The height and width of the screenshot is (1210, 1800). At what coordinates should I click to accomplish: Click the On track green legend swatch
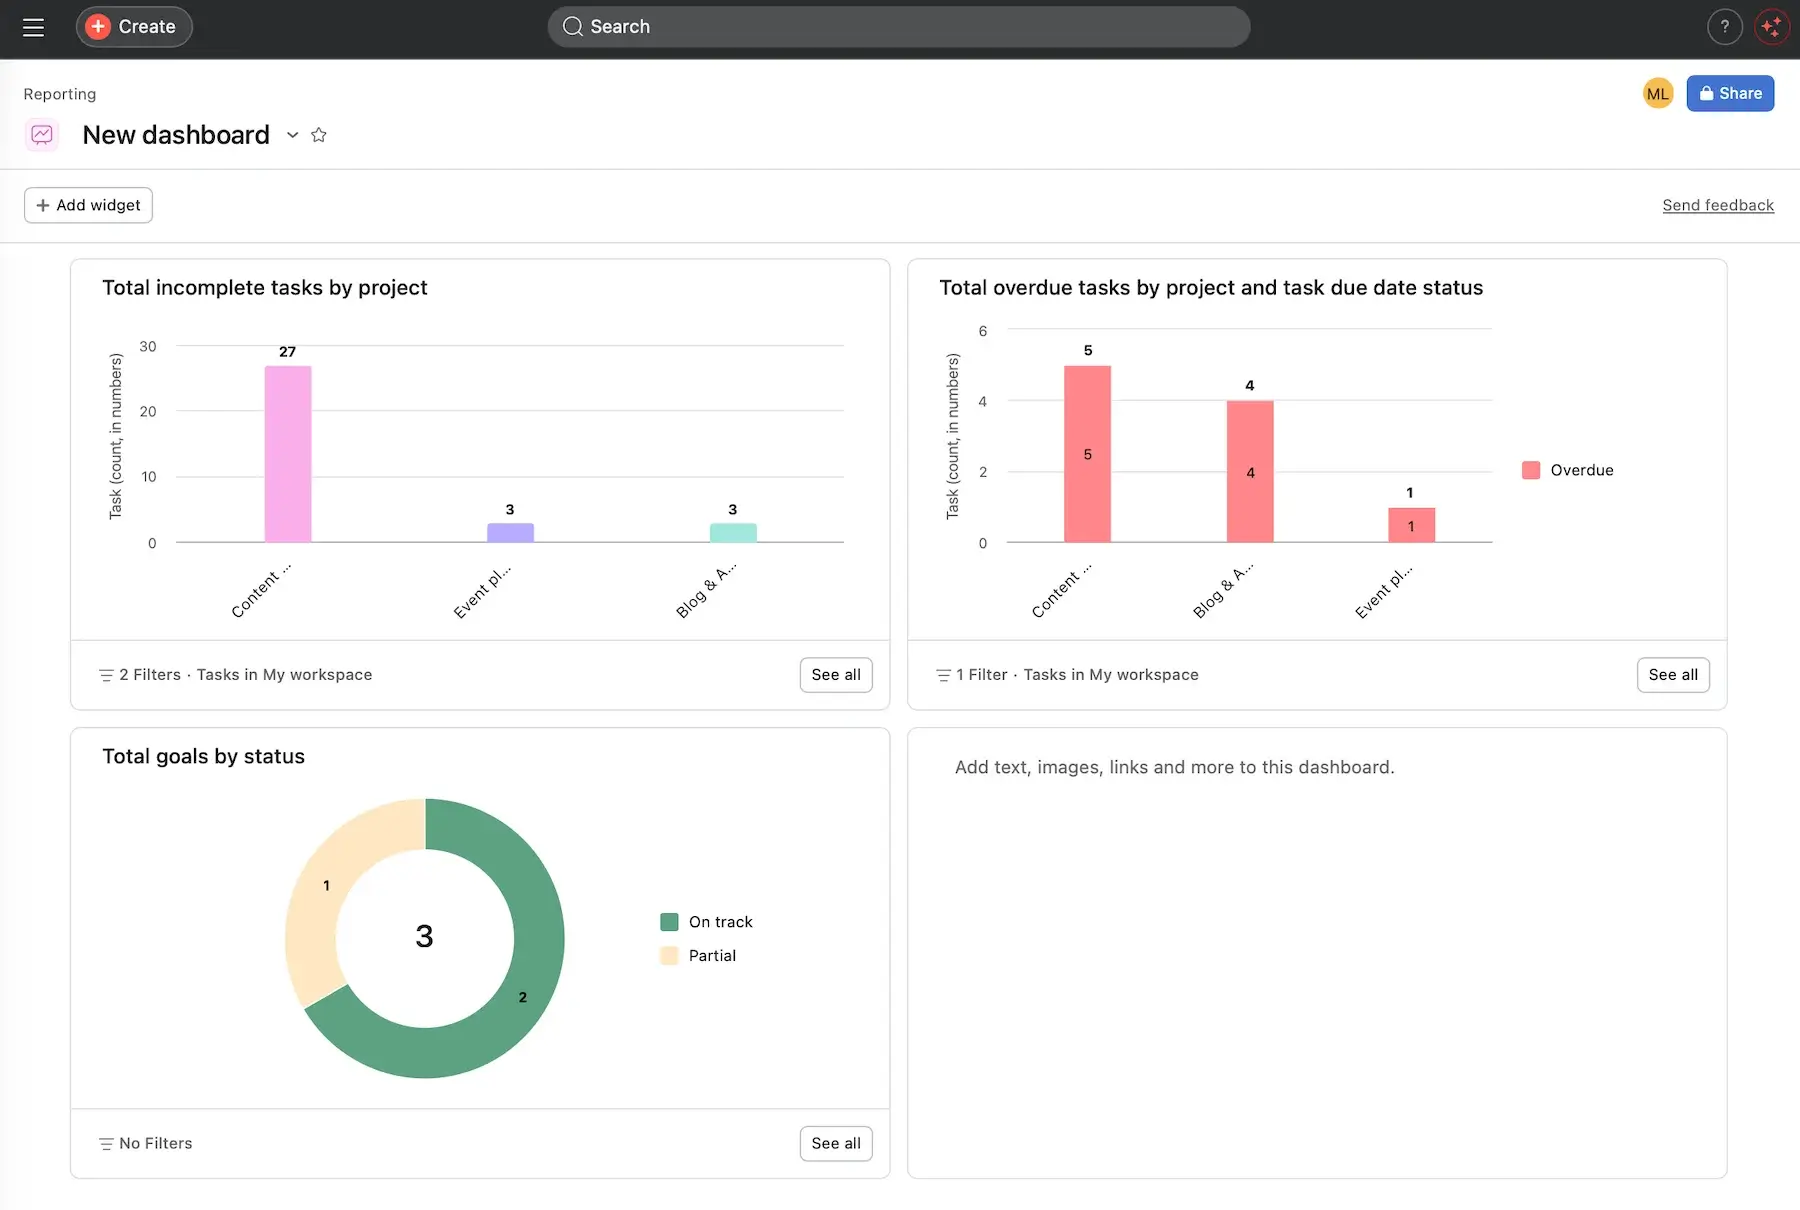click(x=669, y=922)
